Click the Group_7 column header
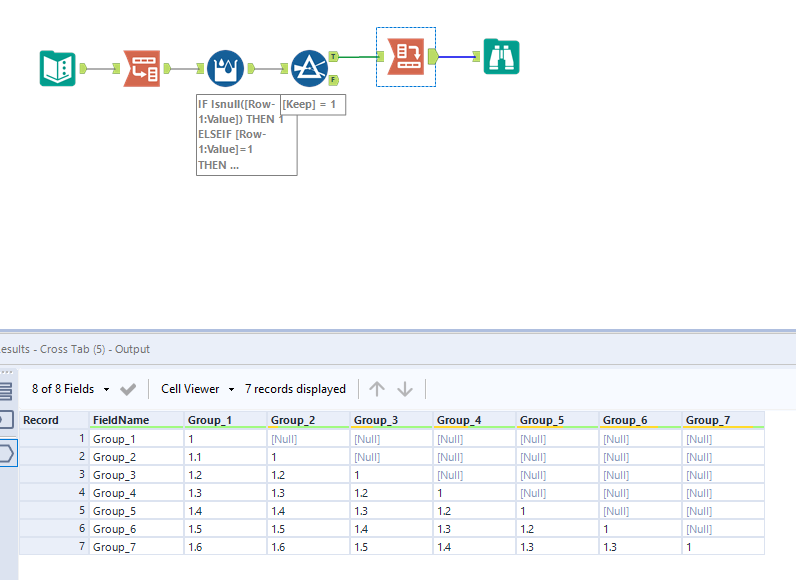The width and height of the screenshot is (796, 580). click(x=706, y=420)
